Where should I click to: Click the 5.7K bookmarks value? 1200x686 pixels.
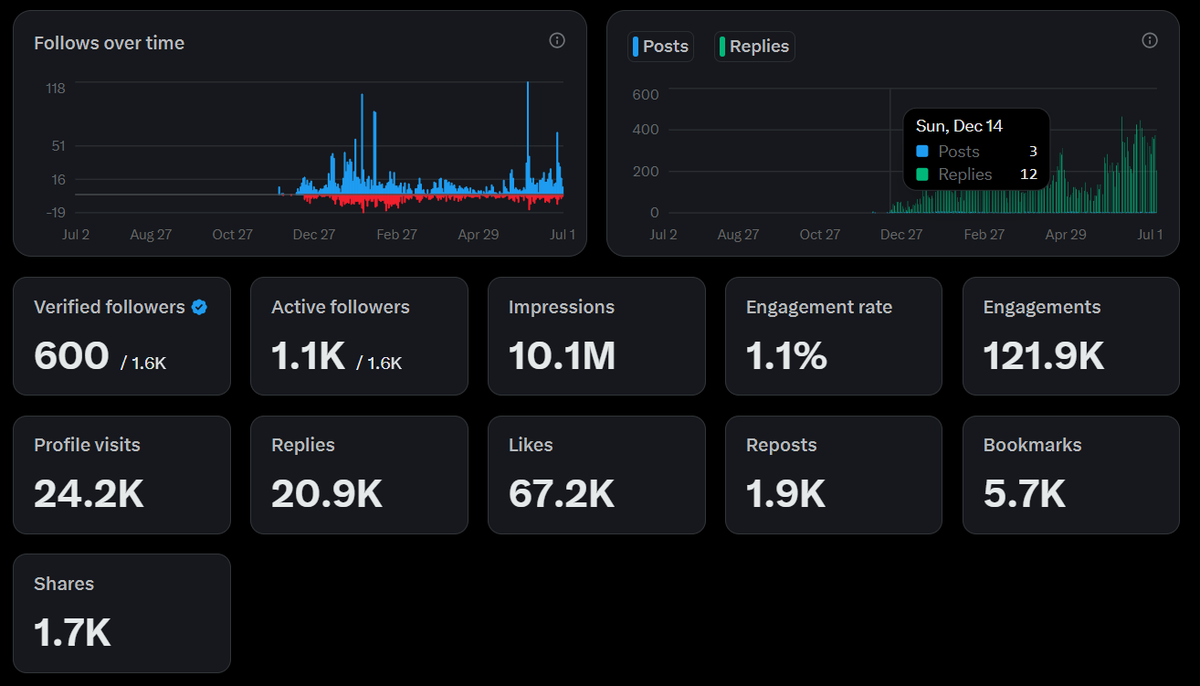1025,493
